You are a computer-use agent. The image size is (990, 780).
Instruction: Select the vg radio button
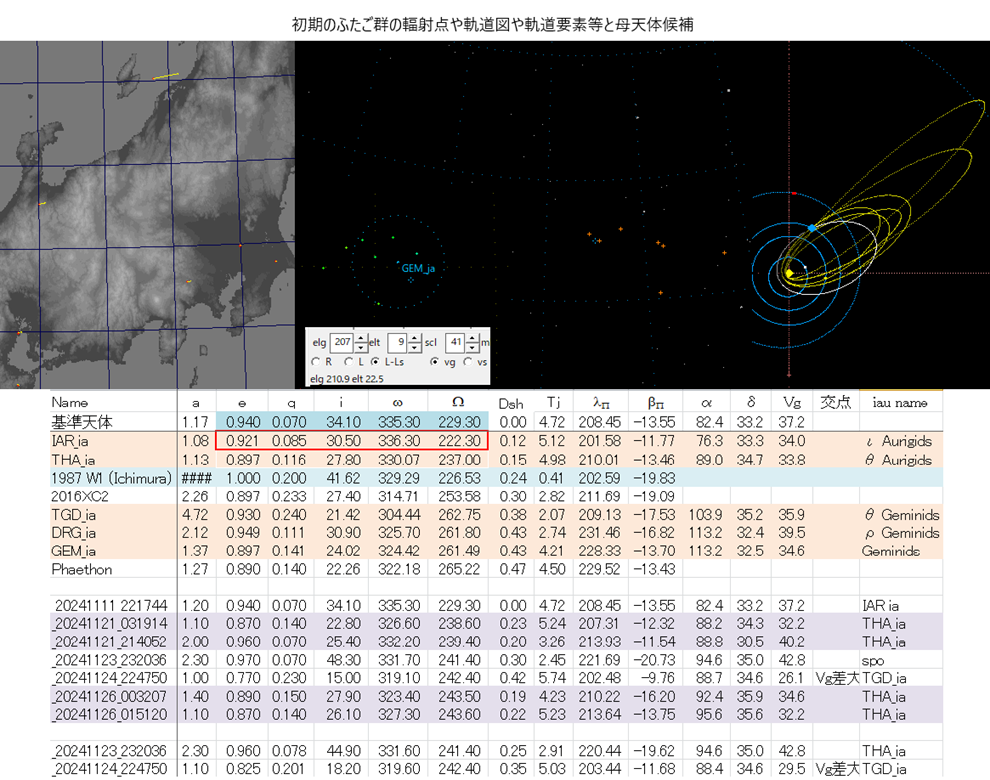click(433, 361)
